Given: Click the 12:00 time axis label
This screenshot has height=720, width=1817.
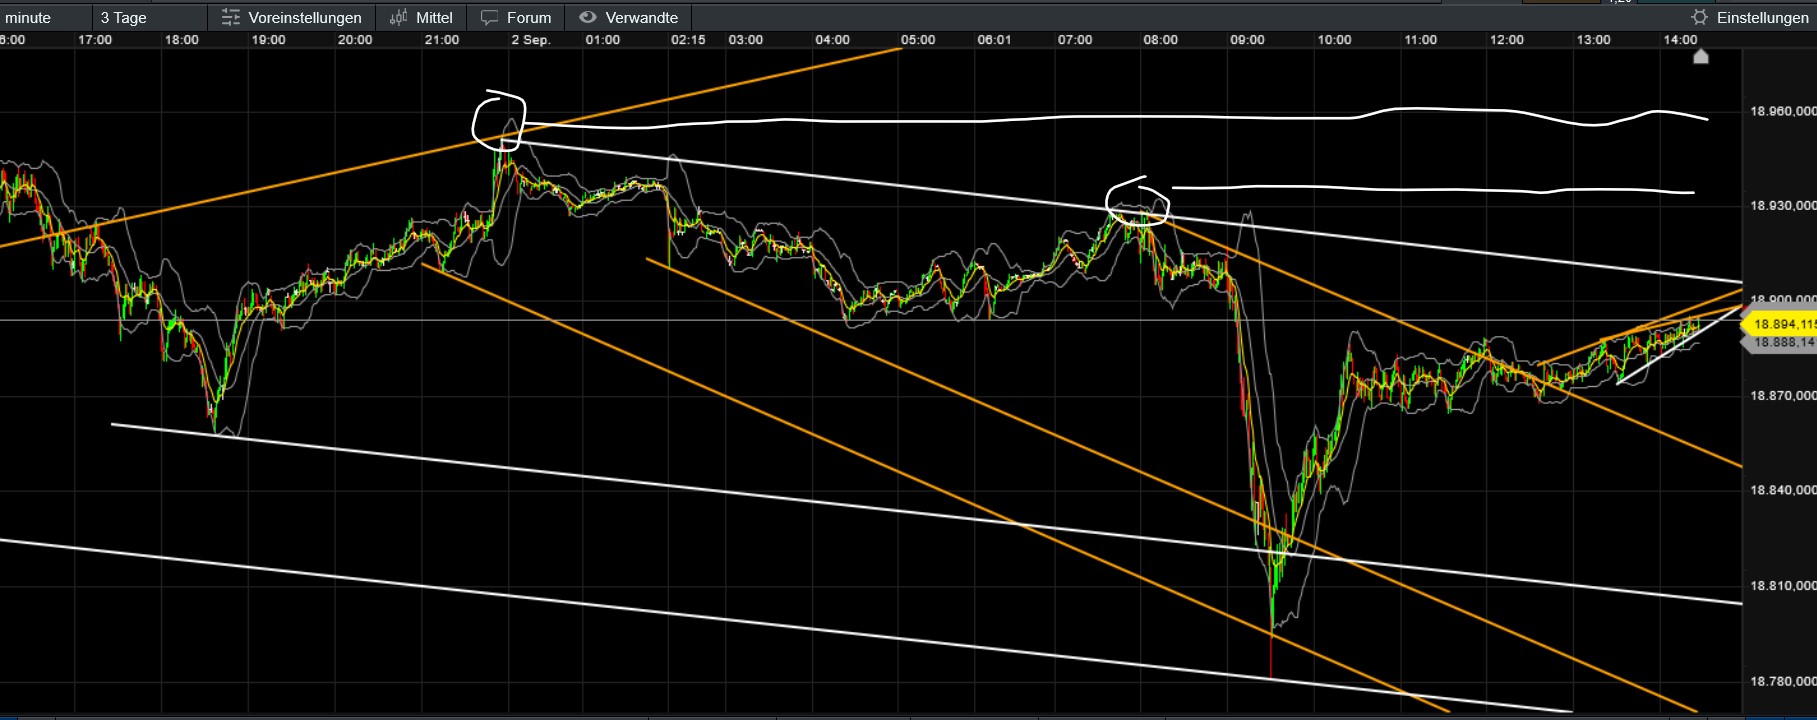Looking at the screenshot, I should point(1507,40).
